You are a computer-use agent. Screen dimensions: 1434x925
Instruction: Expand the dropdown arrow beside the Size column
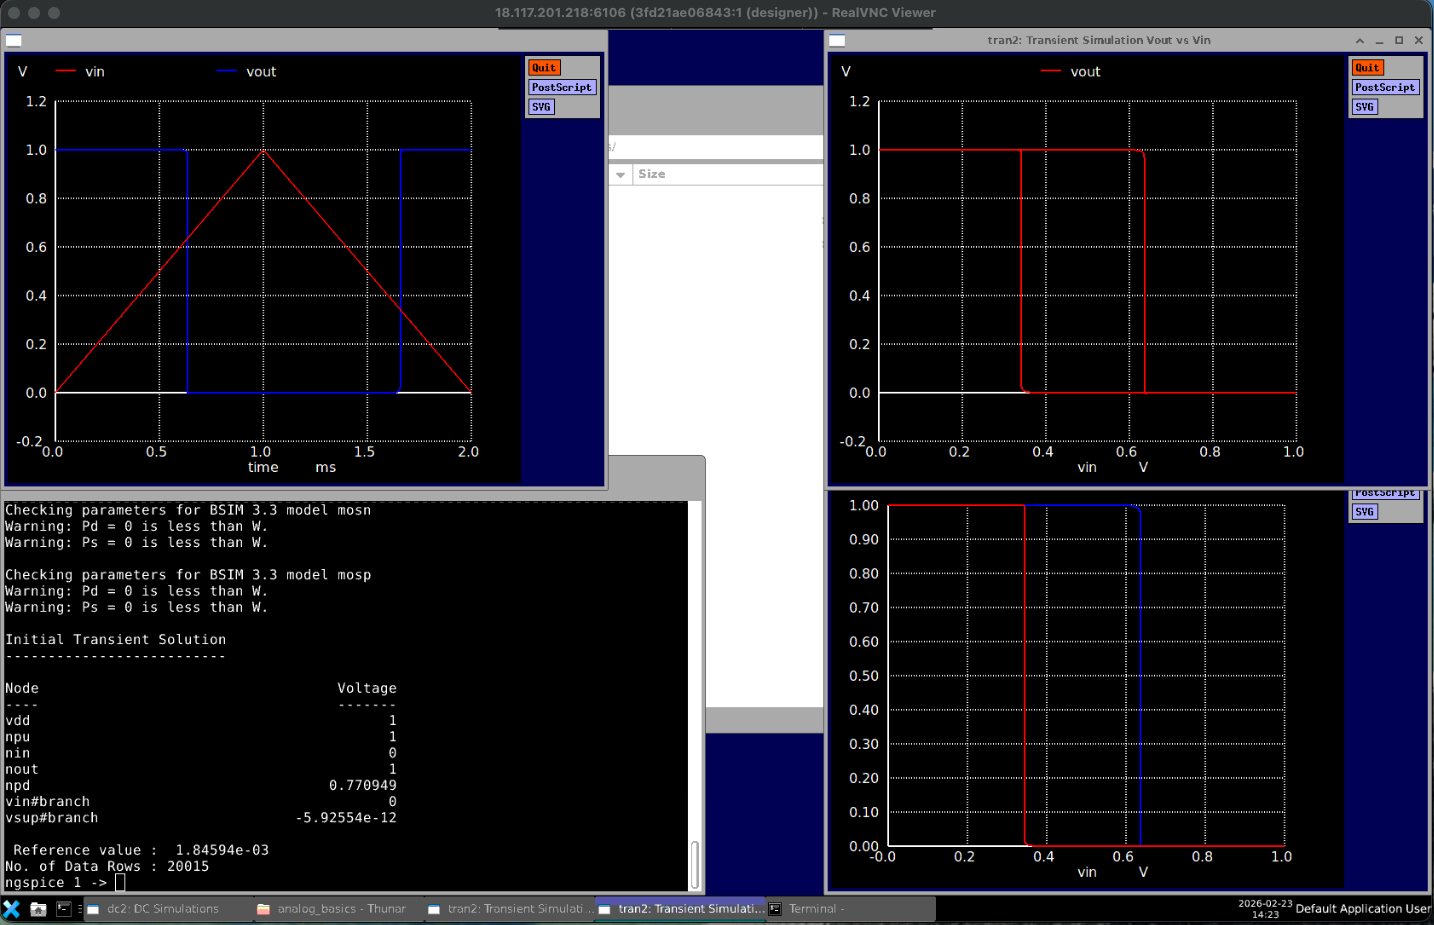coord(621,175)
